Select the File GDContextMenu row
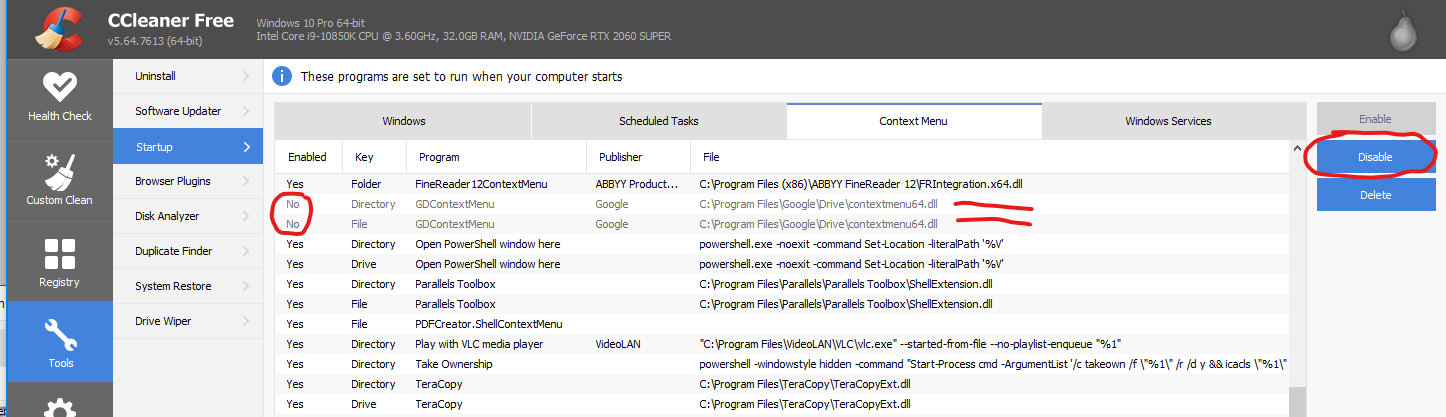Image resolution: width=1446 pixels, height=417 pixels. click(782, 224)
